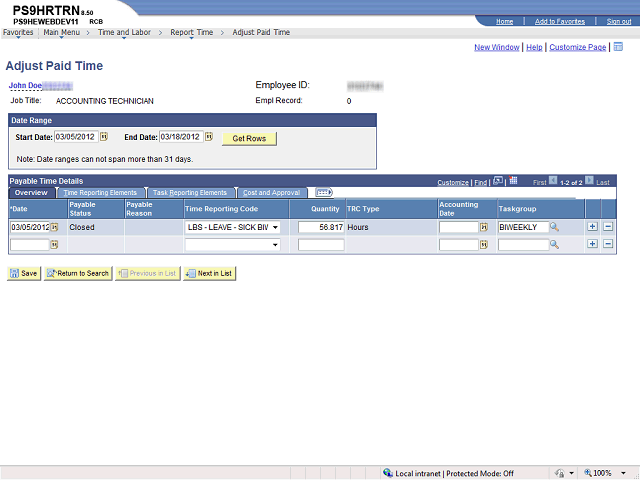This screenshot has height=480, width=640.
Task: Click the page http icon near Customize Page
Action: (618, 47)
